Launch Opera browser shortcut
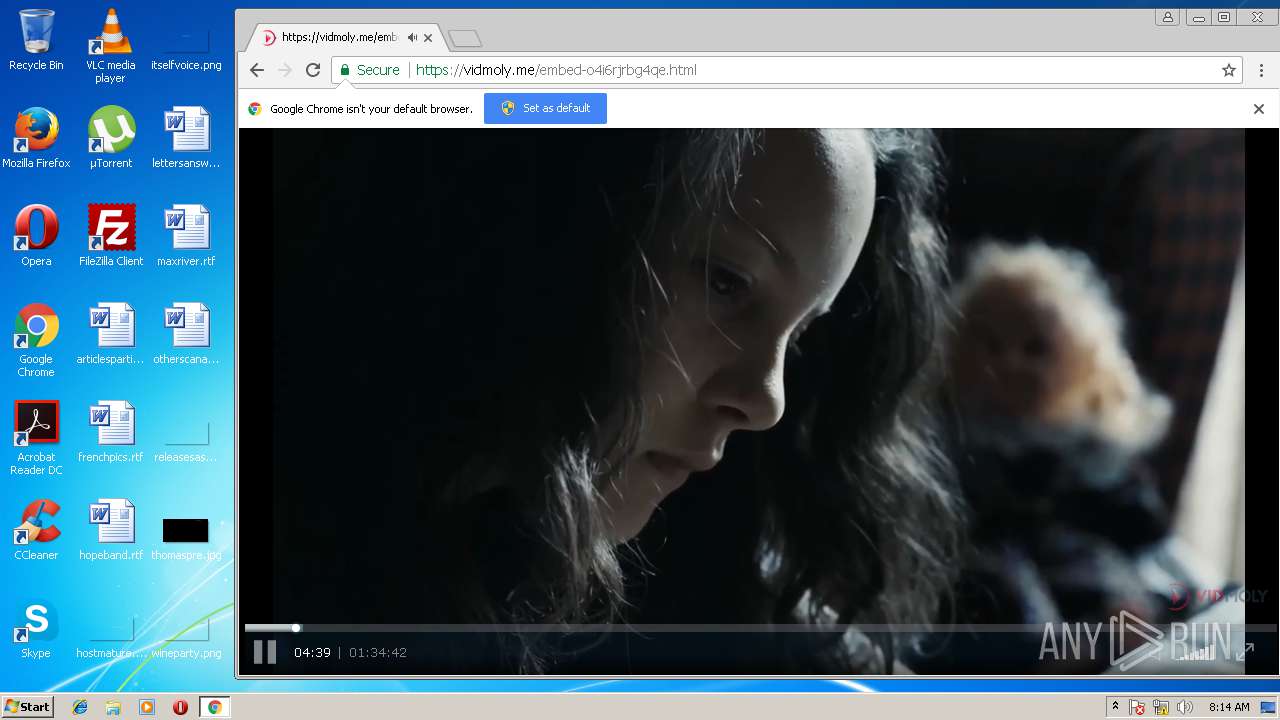1280x720 pixels. coord(36,236)
